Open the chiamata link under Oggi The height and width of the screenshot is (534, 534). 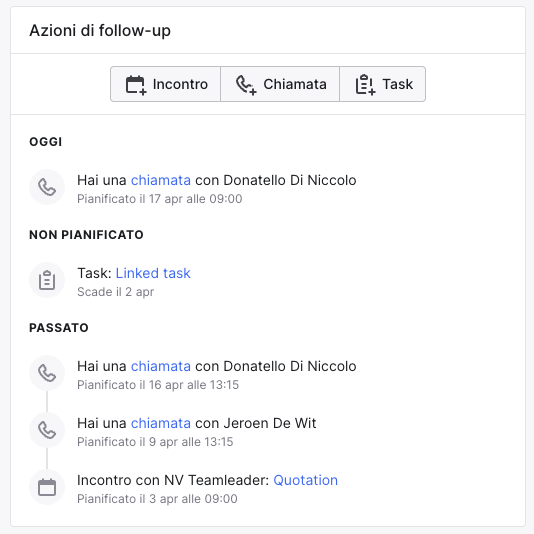[160, 180]
